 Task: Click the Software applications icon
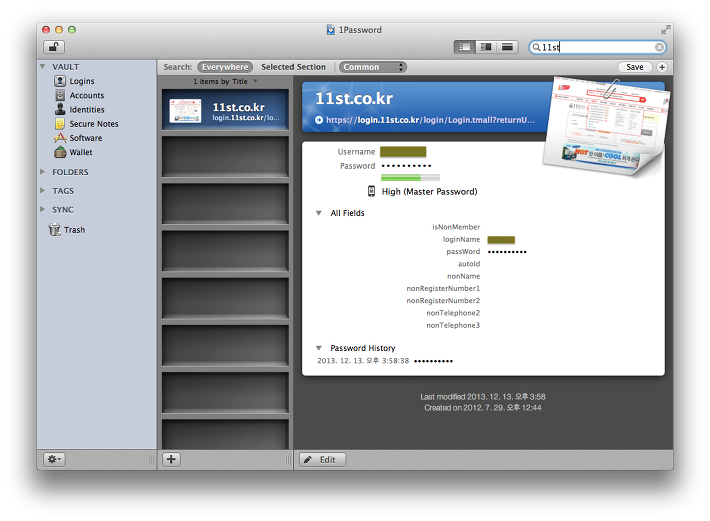pyautogui.click(x=60, y=138)
